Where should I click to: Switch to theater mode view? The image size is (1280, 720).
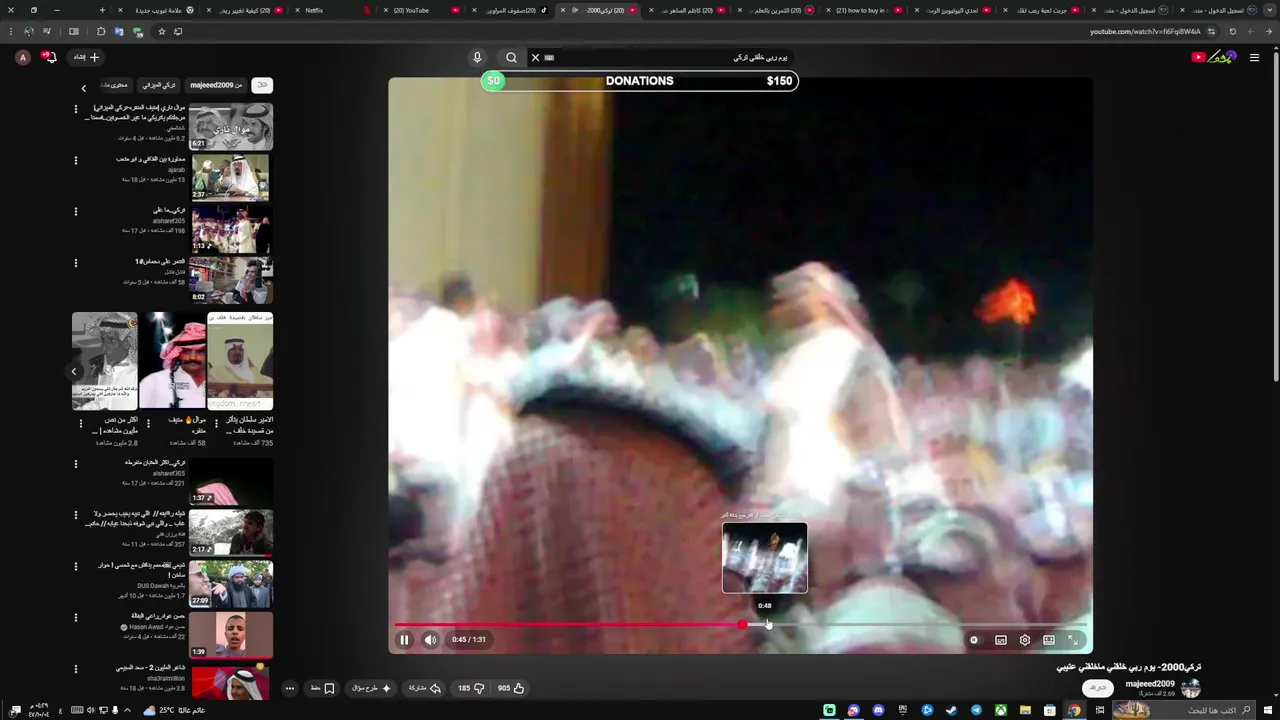tap(1049, 640)
